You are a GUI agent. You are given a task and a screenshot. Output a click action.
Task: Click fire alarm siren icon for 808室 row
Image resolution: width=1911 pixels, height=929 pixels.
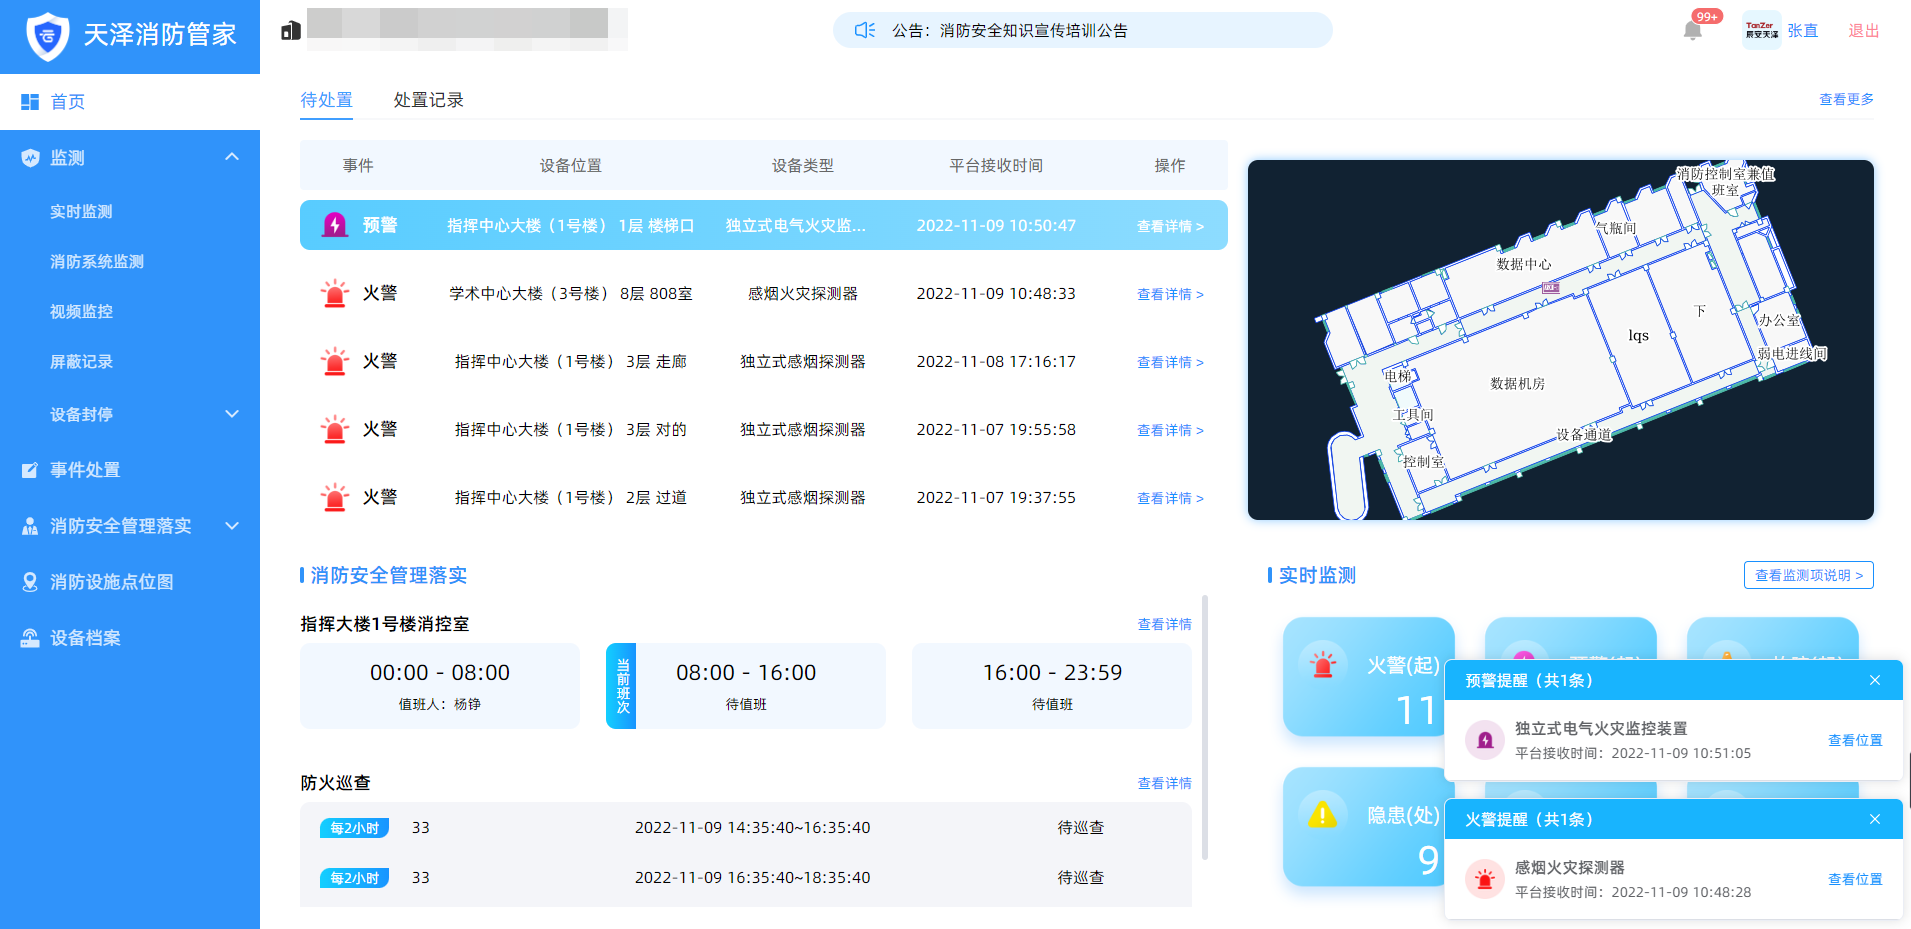coord(335,293)
